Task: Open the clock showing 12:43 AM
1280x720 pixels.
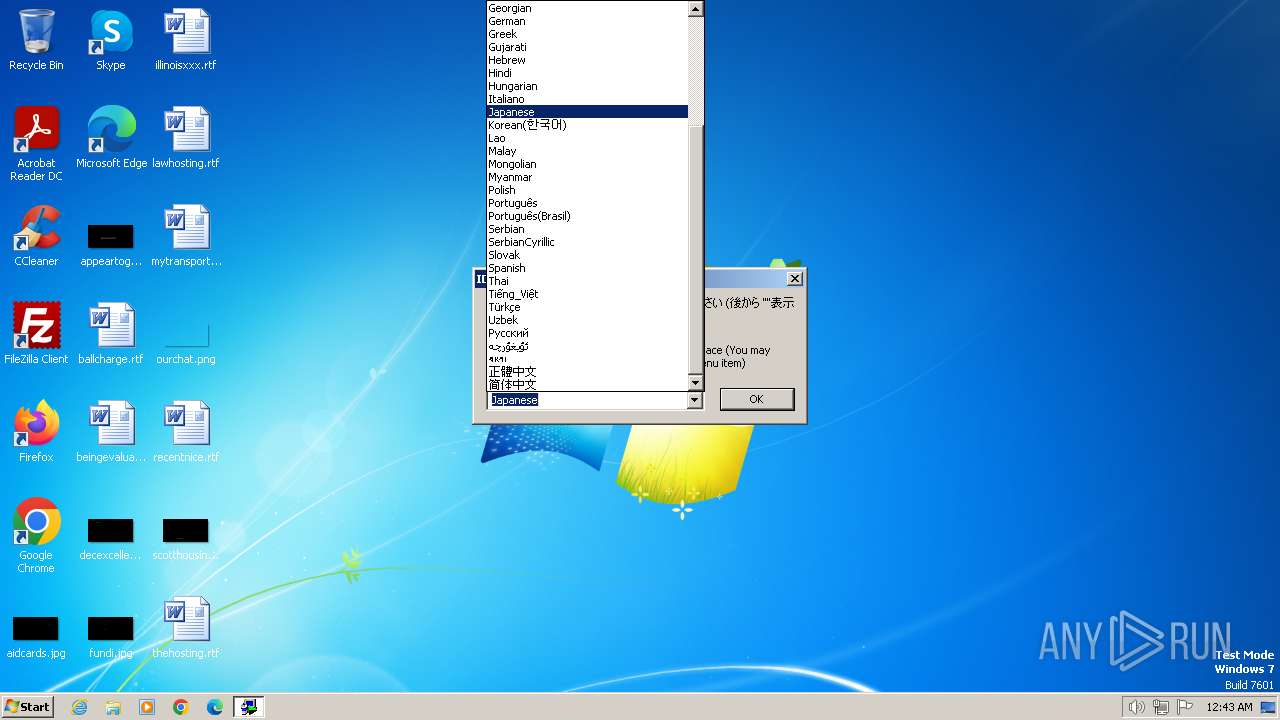Action: coord(1229,707)
